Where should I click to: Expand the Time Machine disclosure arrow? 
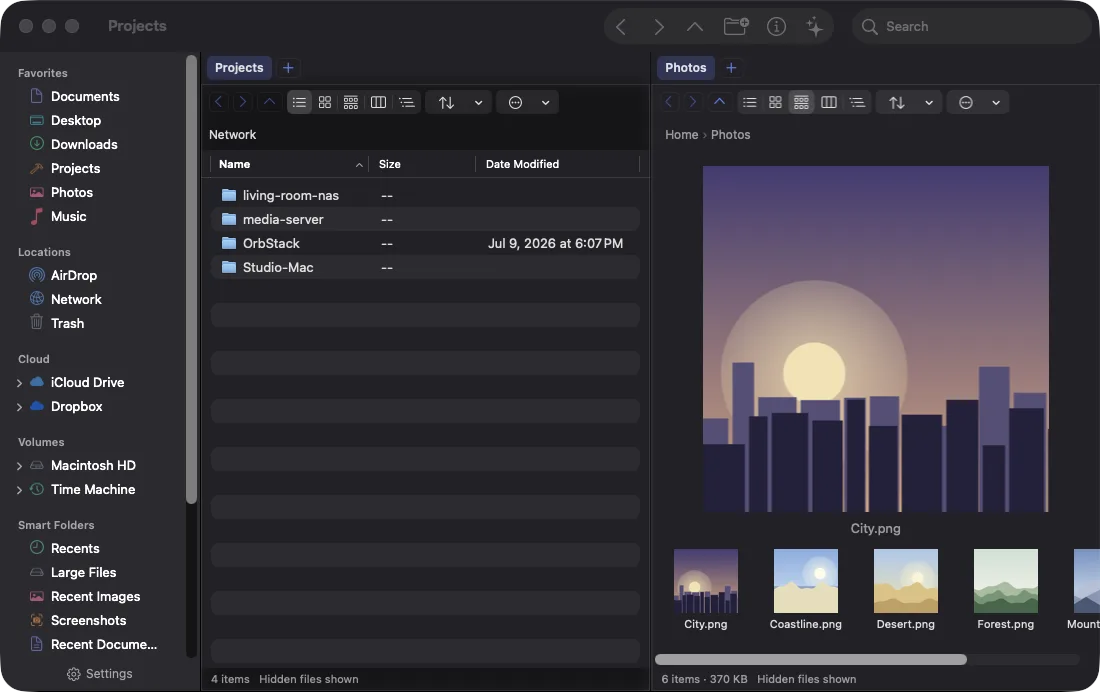(x=19, y=490)
